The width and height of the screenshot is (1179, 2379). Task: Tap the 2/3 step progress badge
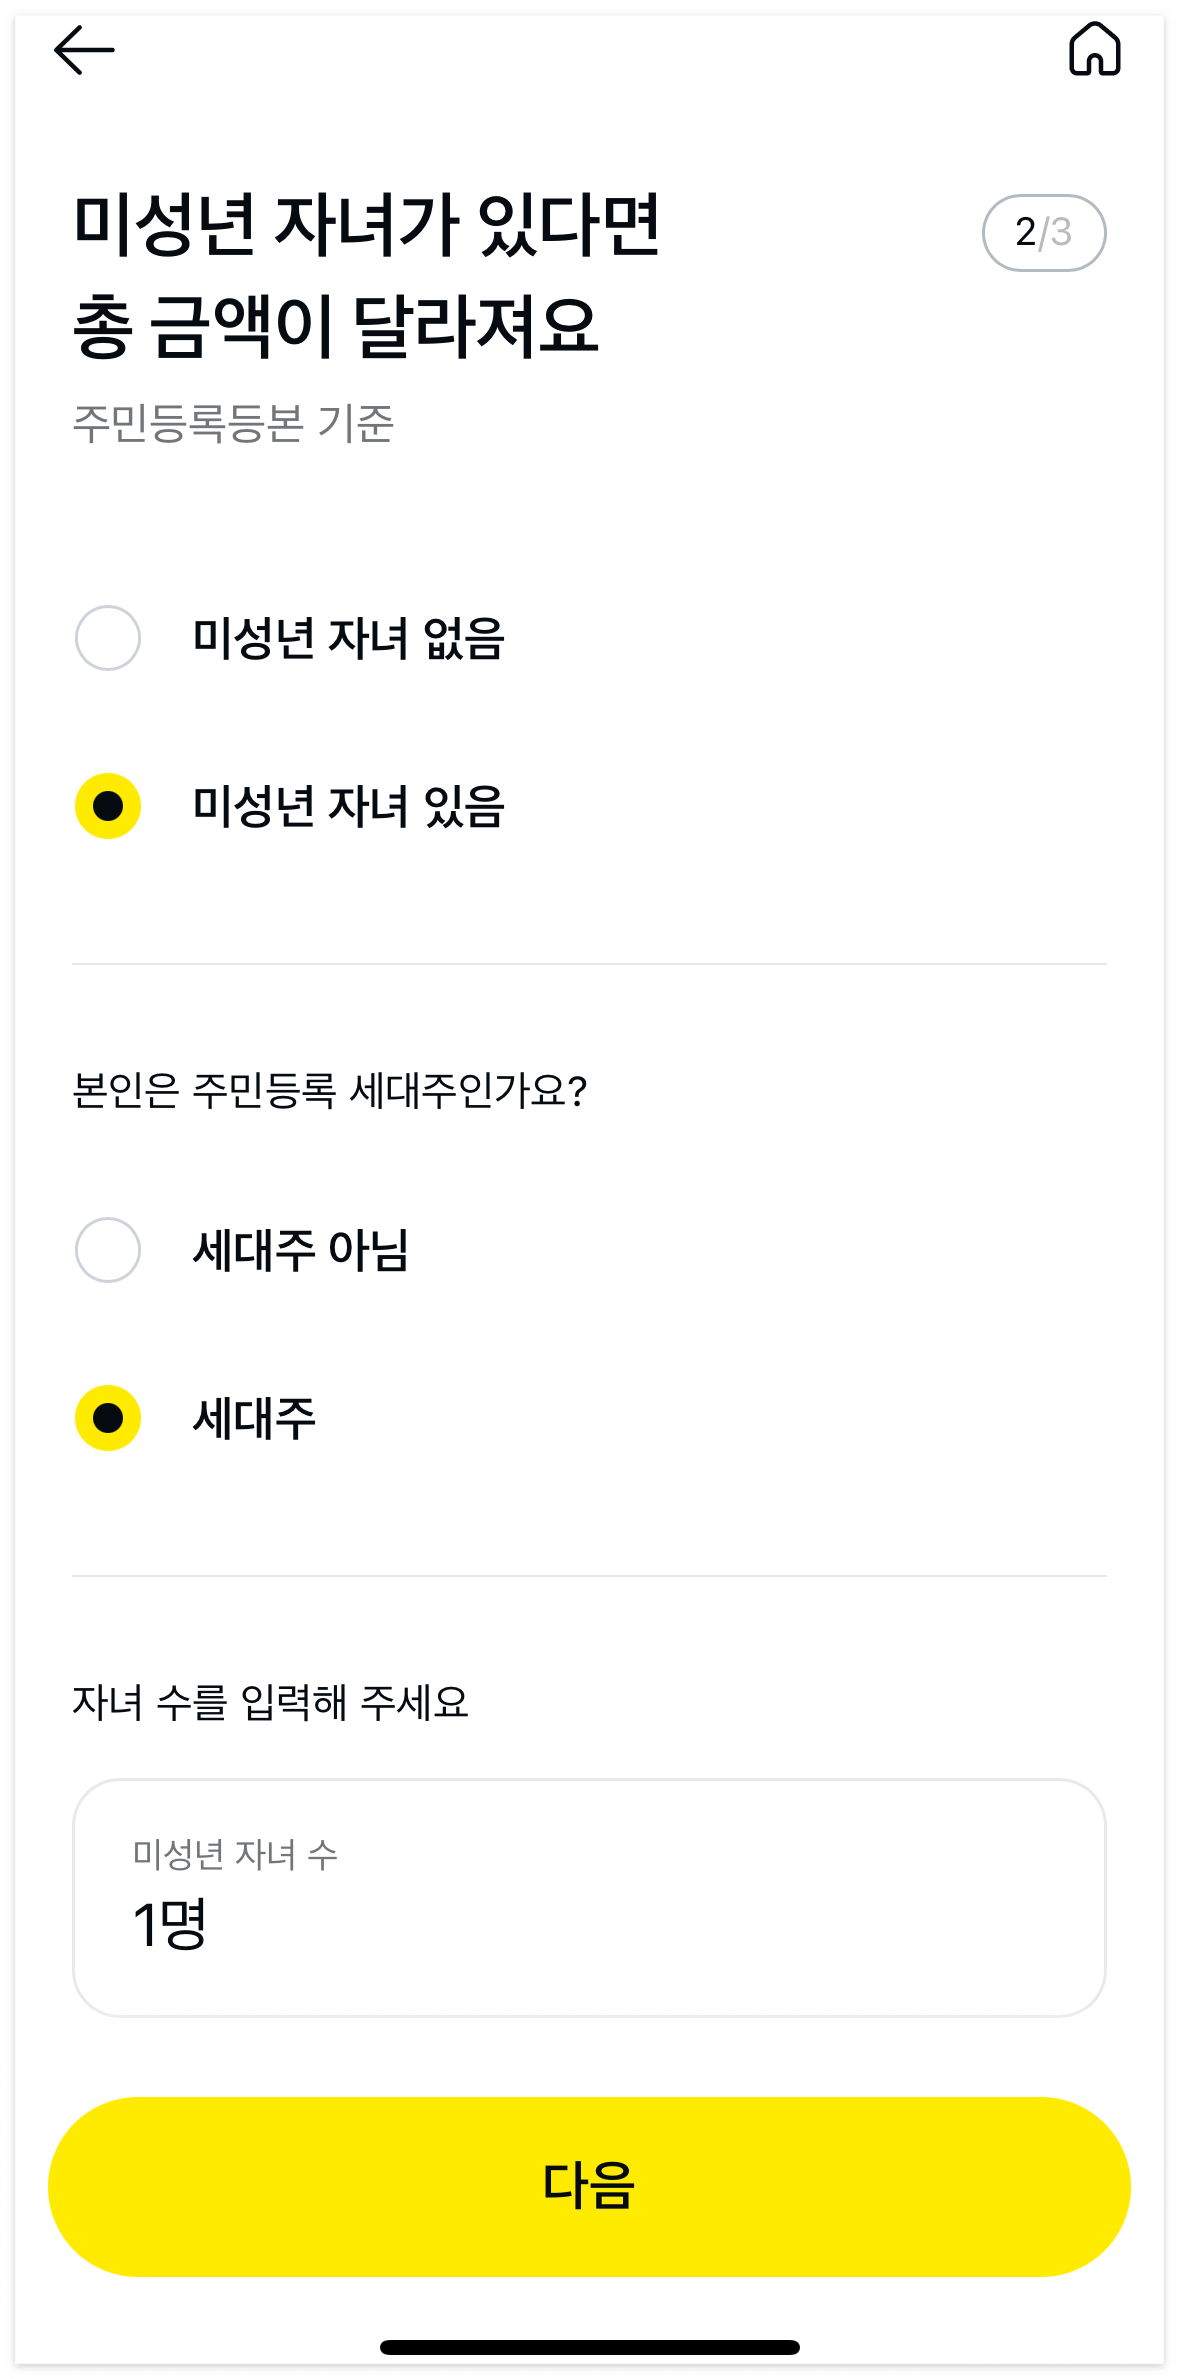(1044, 233)
